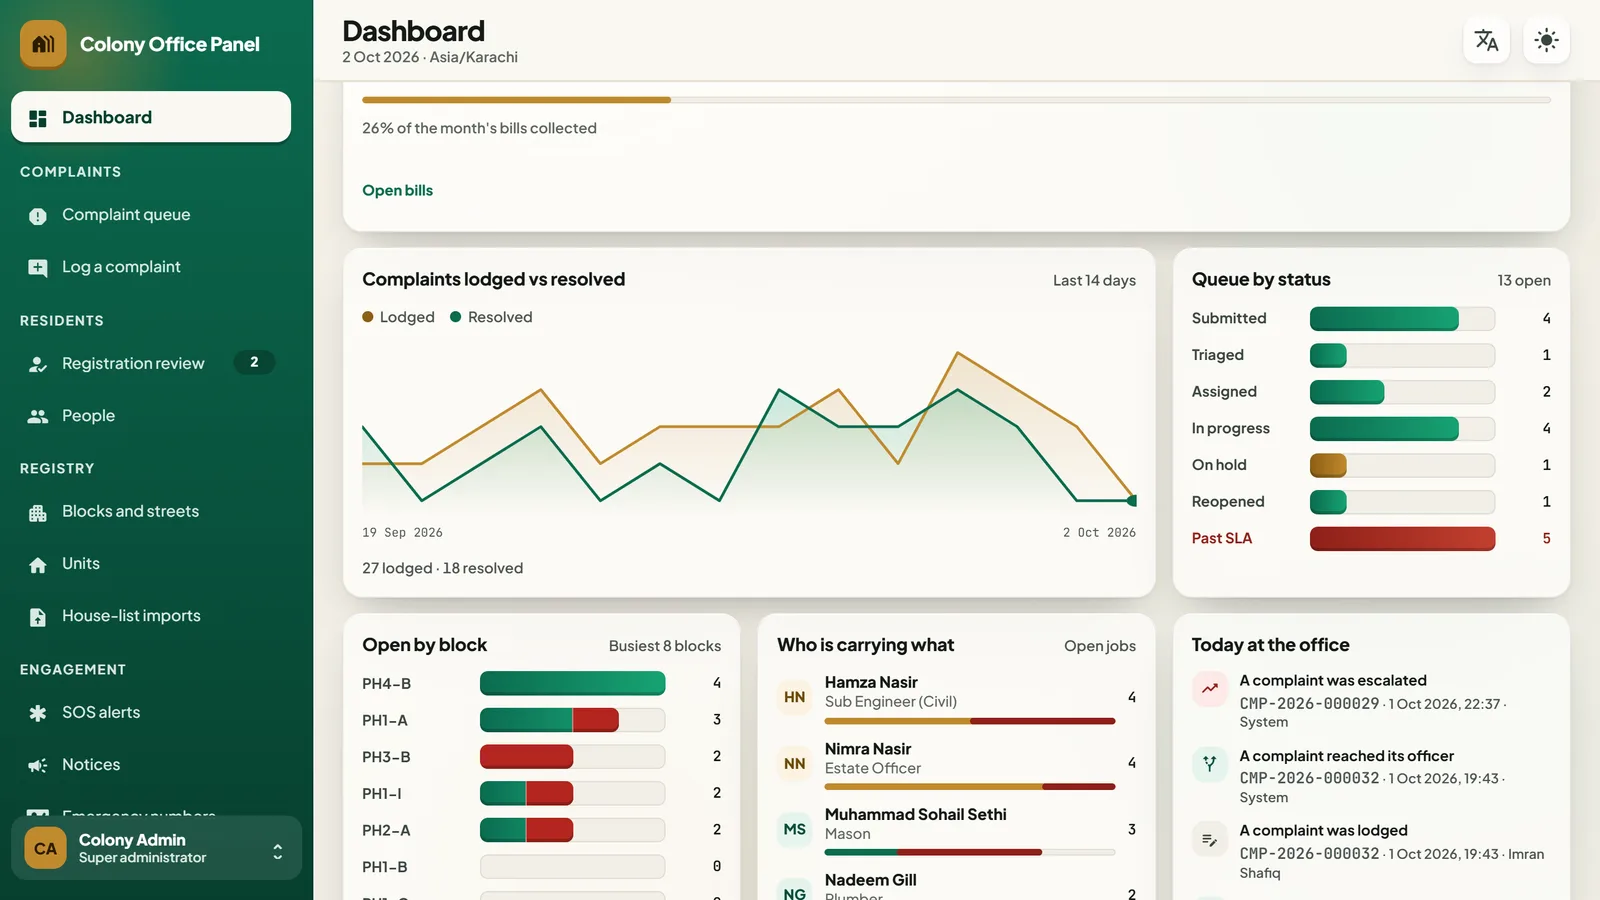Click the SOS alerts asterisk icon
Screen dimensions: 1600x900
(38, 713)
